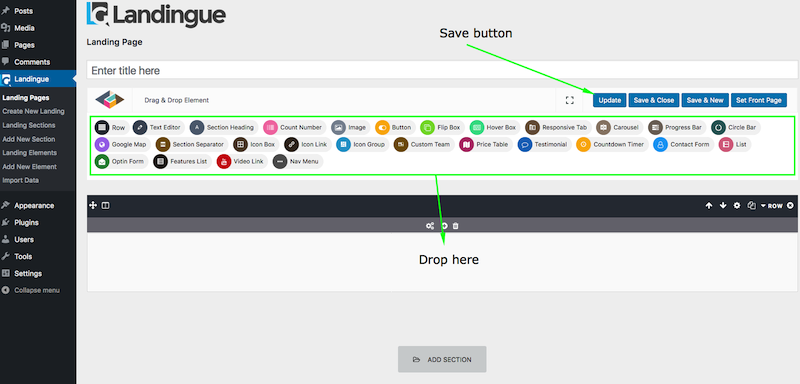Focus the Enter title here field
Screen dimensions: 800x384
click(443, 70)
